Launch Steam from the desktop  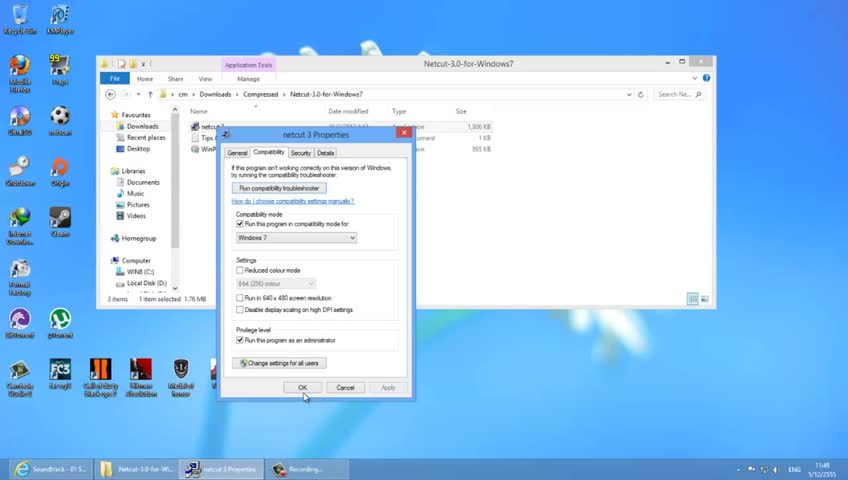click(60, 222)
